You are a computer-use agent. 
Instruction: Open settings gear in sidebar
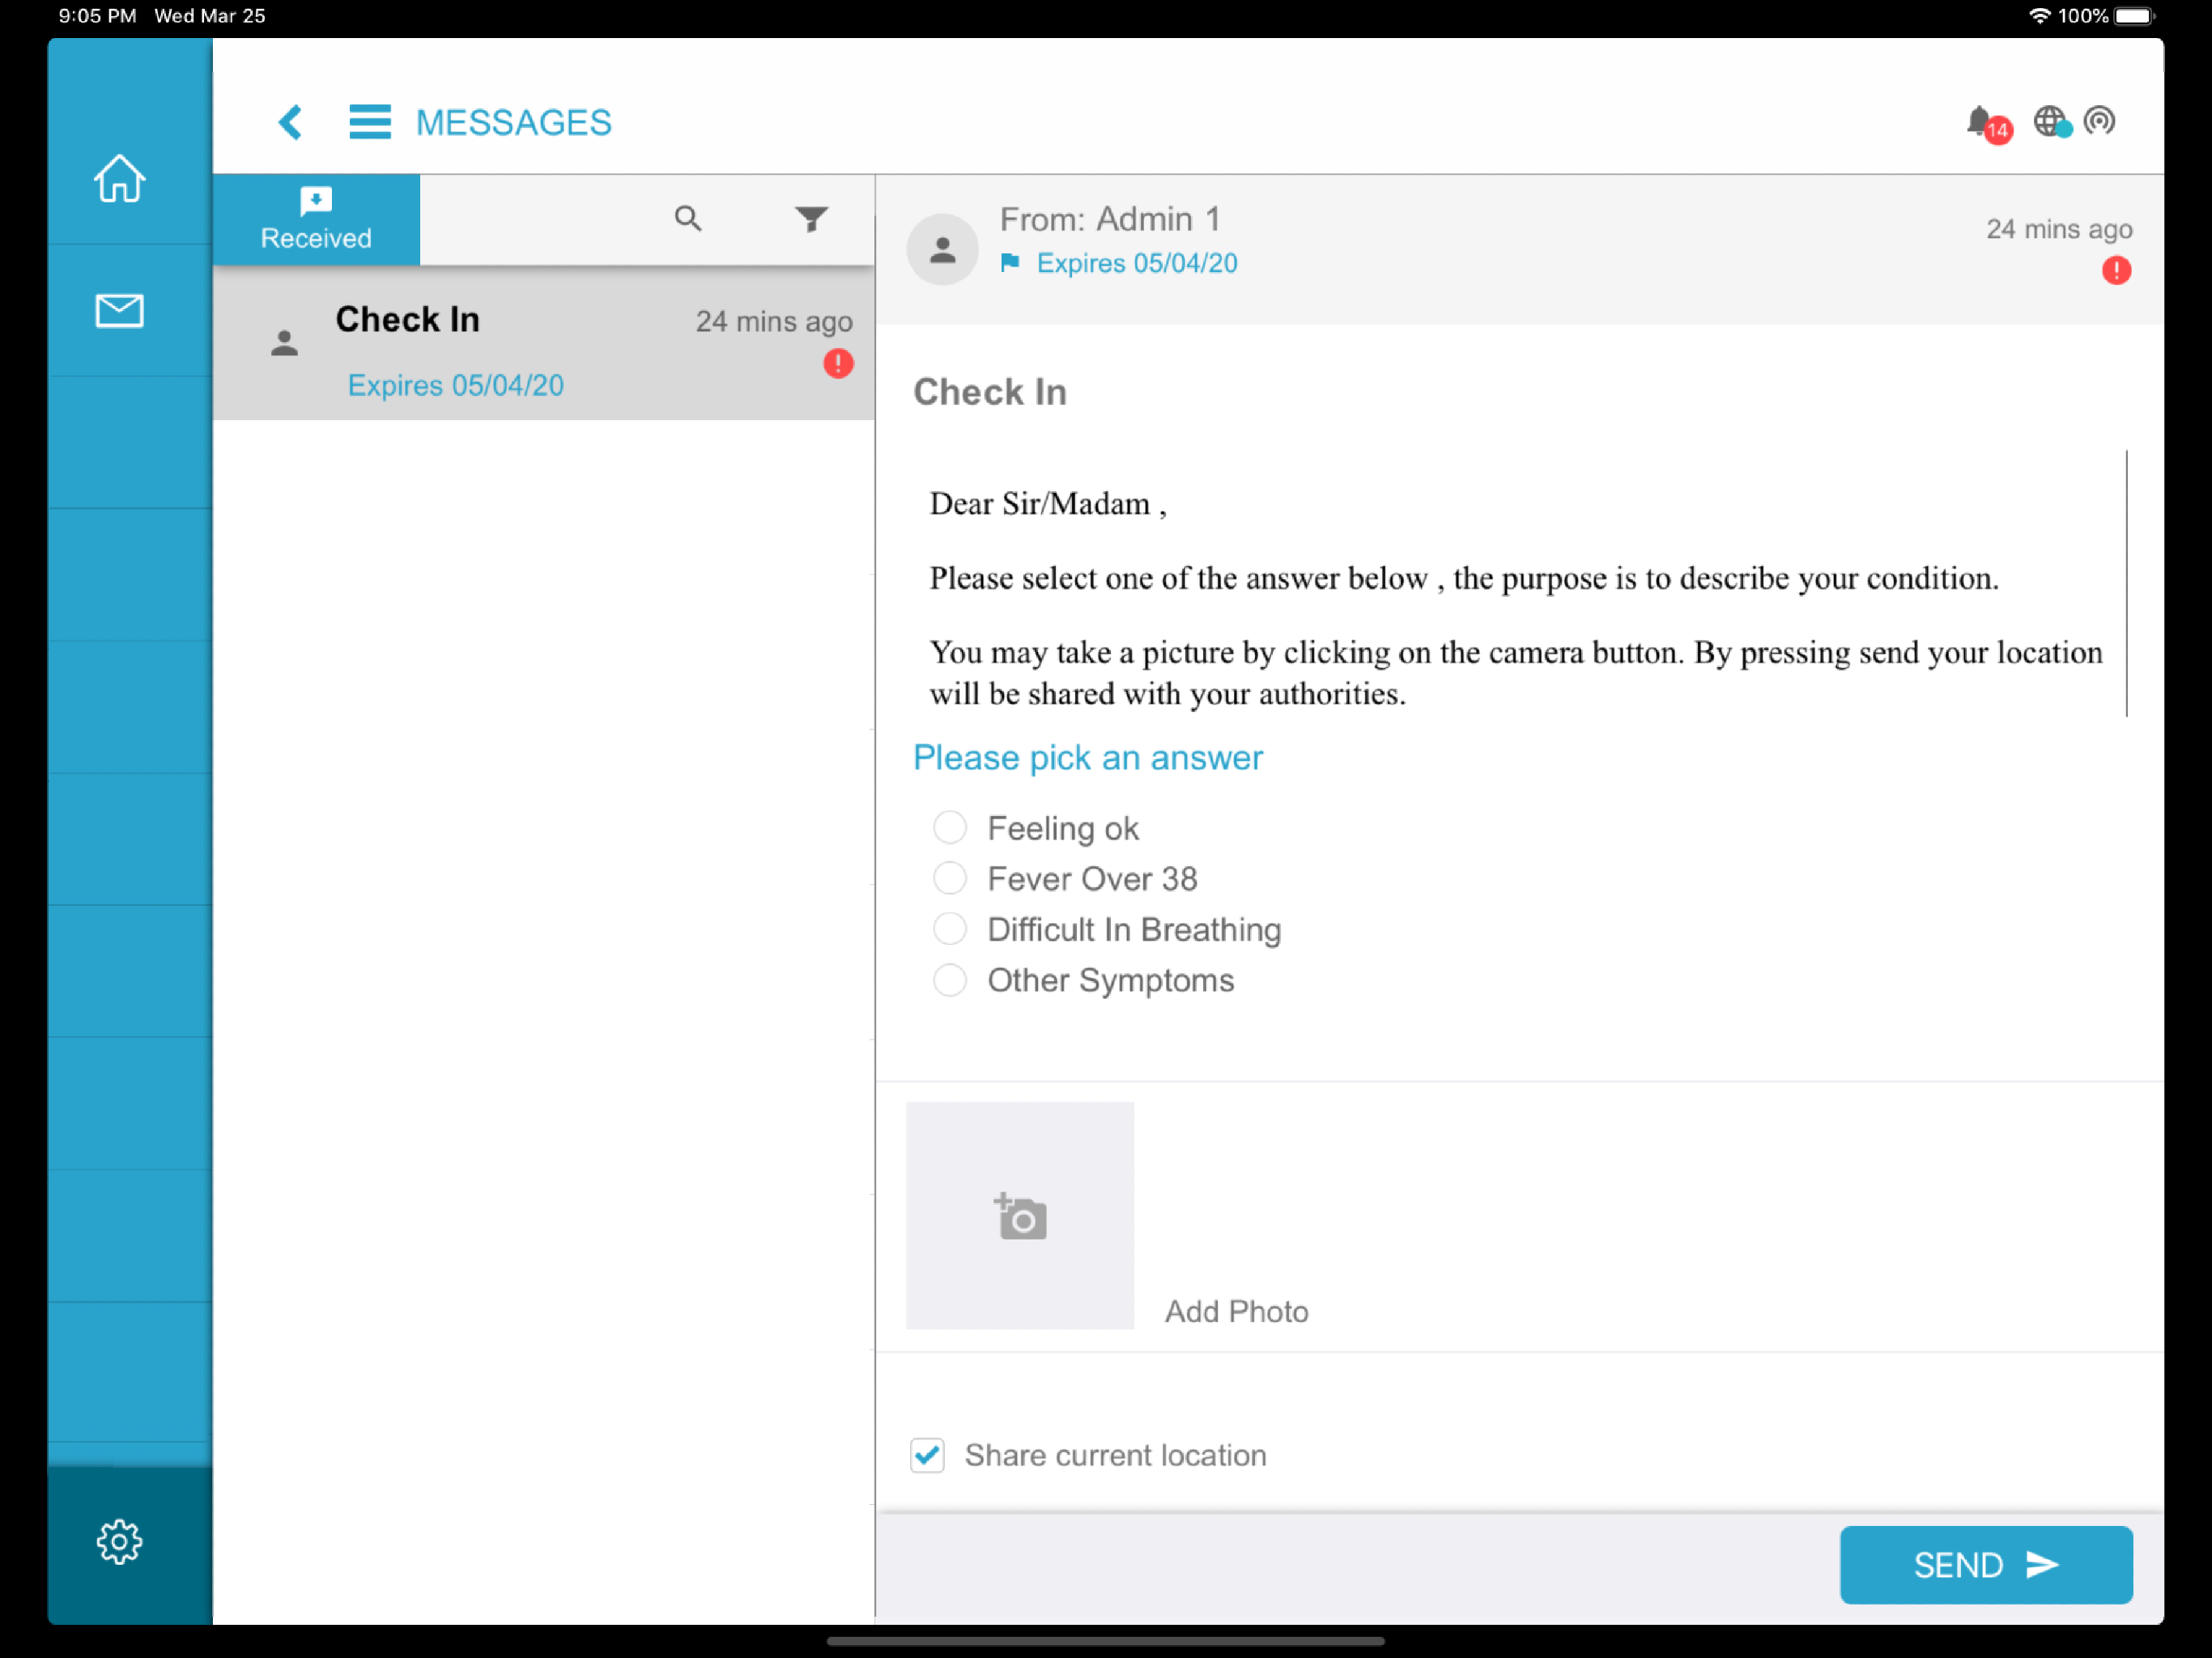tap(119, 1541)
